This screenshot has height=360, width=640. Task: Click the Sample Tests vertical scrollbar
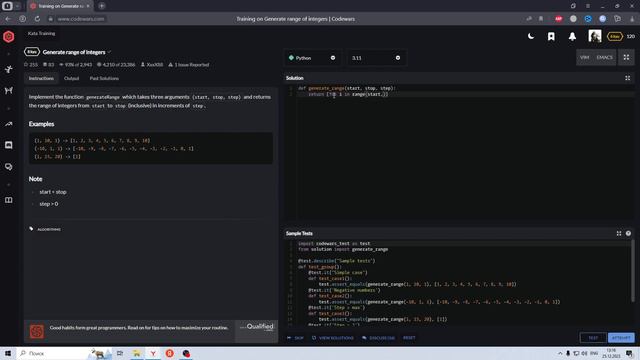pyautogui.click(x=633, y=270)
